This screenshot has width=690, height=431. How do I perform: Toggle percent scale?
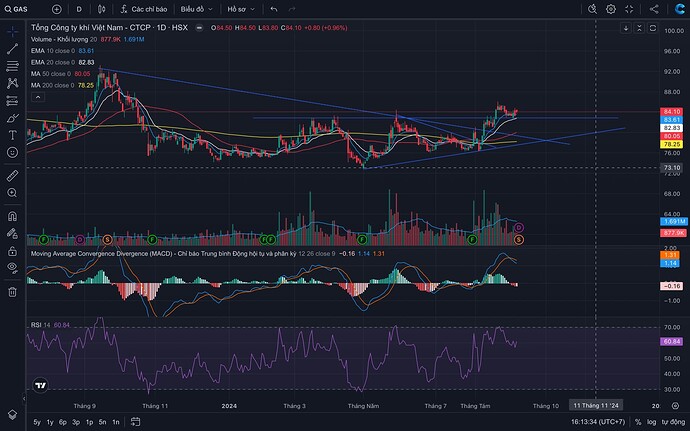(638, 422)
